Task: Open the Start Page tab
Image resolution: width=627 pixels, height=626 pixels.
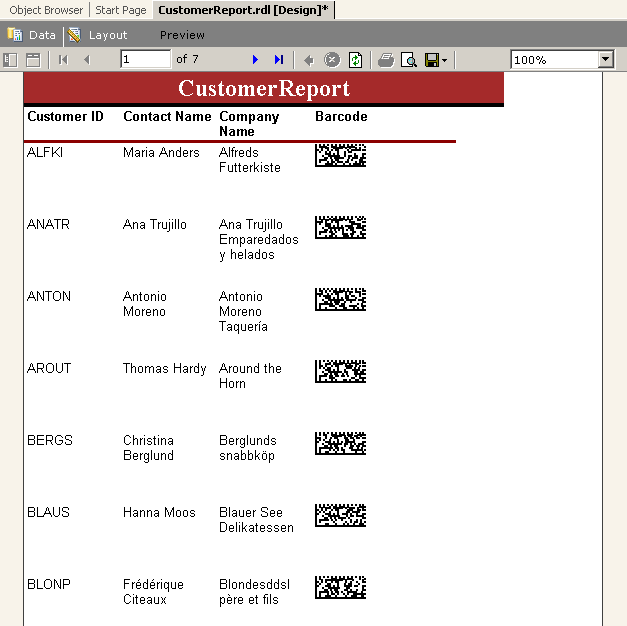Action: (121, 10)
